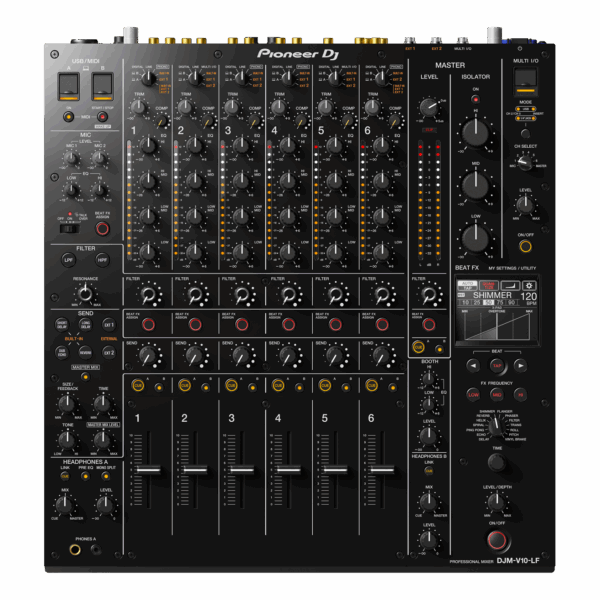Hit channel 2 CUE button

(184, 385)
